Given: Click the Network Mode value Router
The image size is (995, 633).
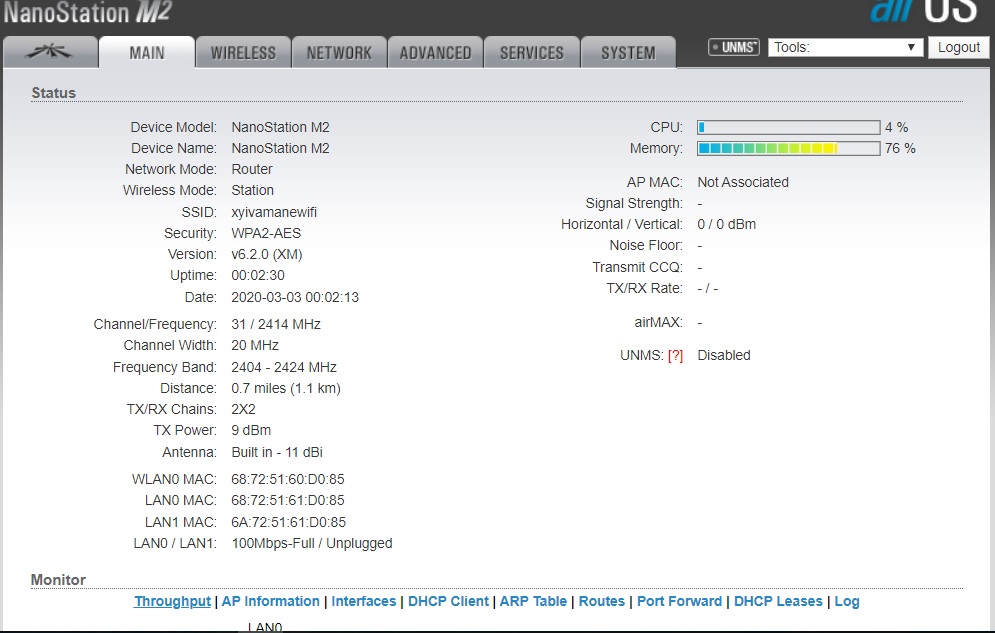Looking at the screenshot, I should click(x=251, y=169).
